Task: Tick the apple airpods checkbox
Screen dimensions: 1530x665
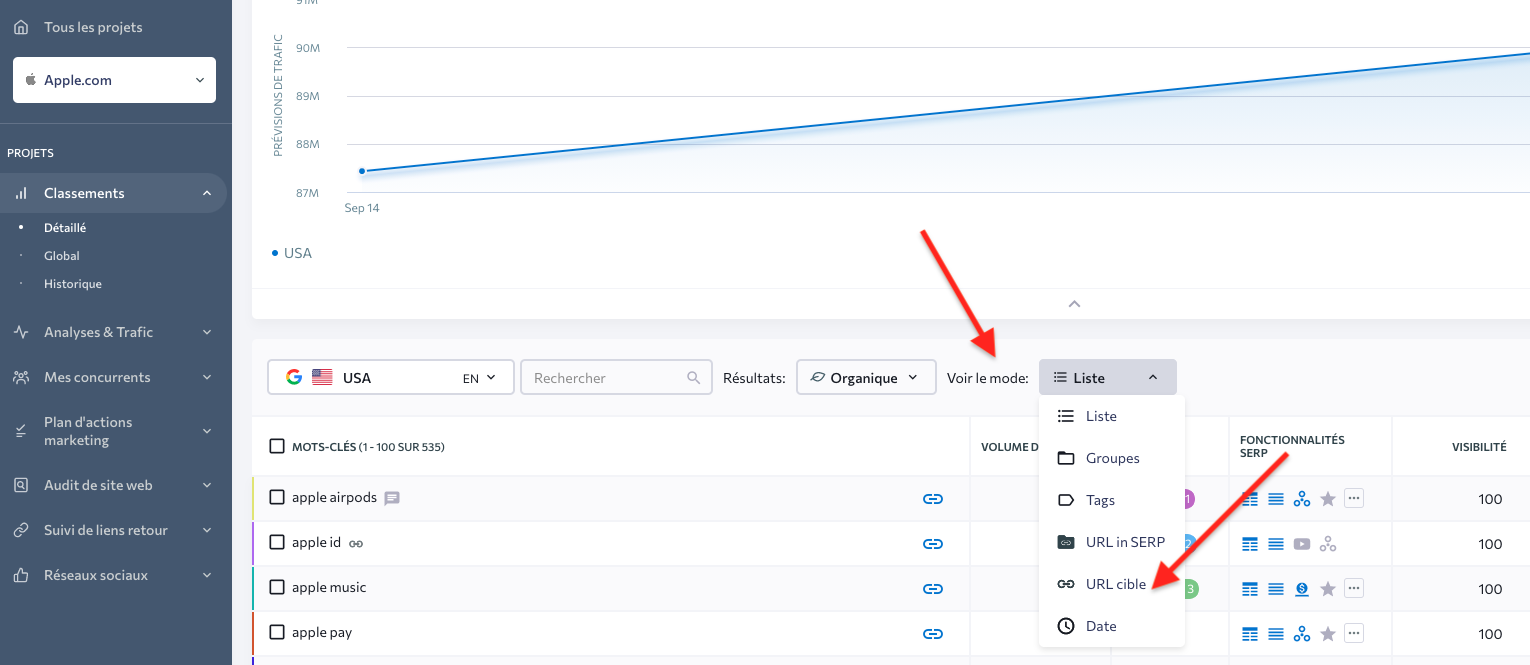Action: 277,497
